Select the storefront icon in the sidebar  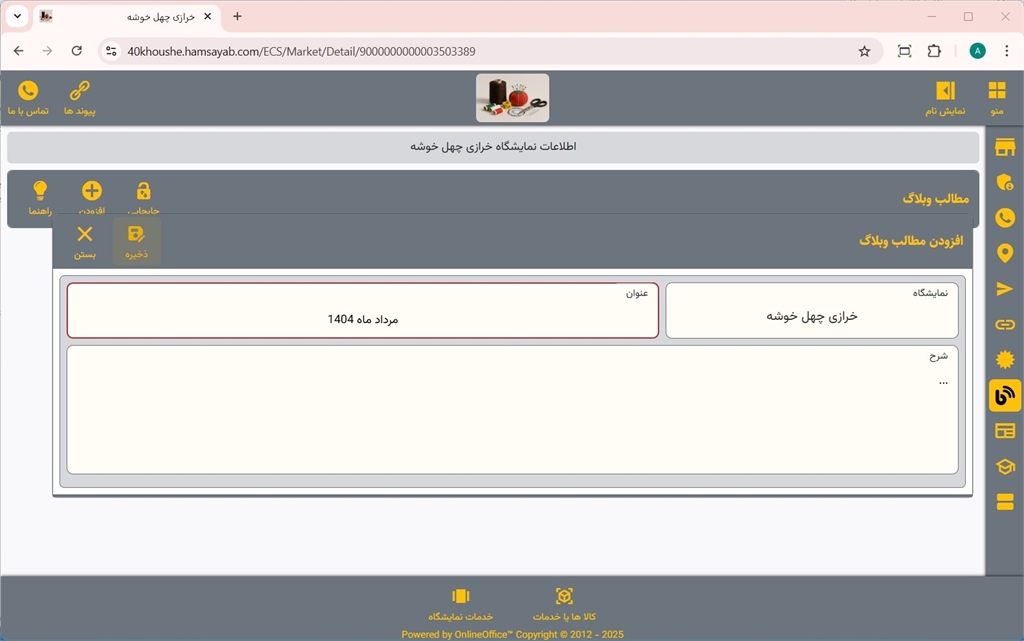(1005, 148)
